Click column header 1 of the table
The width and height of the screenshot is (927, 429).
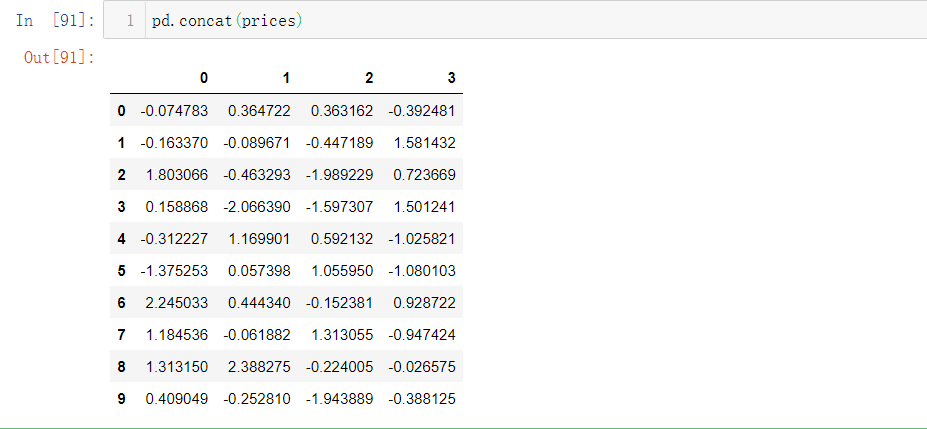(287, 78)
